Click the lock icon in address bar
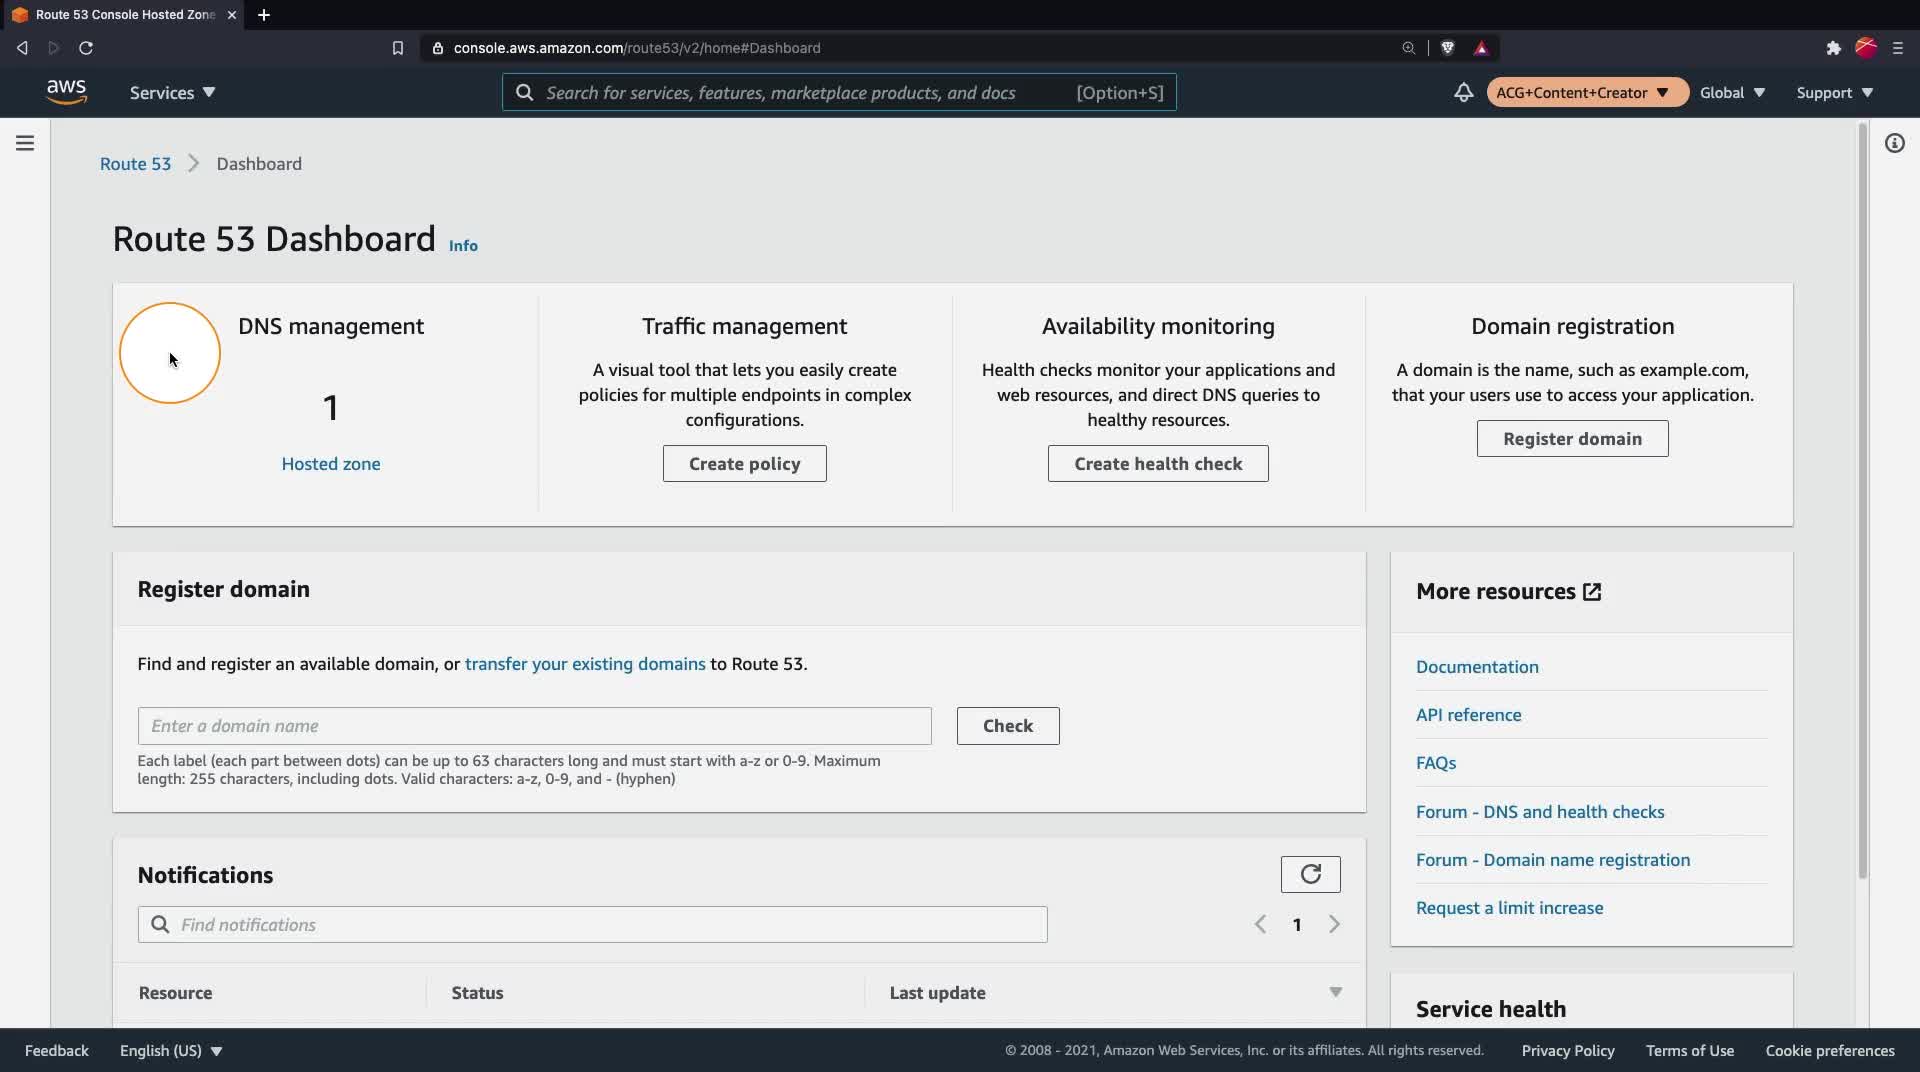Image resolution: width=1920 pixels, height=1072 pixels. [x=437, y=48]
